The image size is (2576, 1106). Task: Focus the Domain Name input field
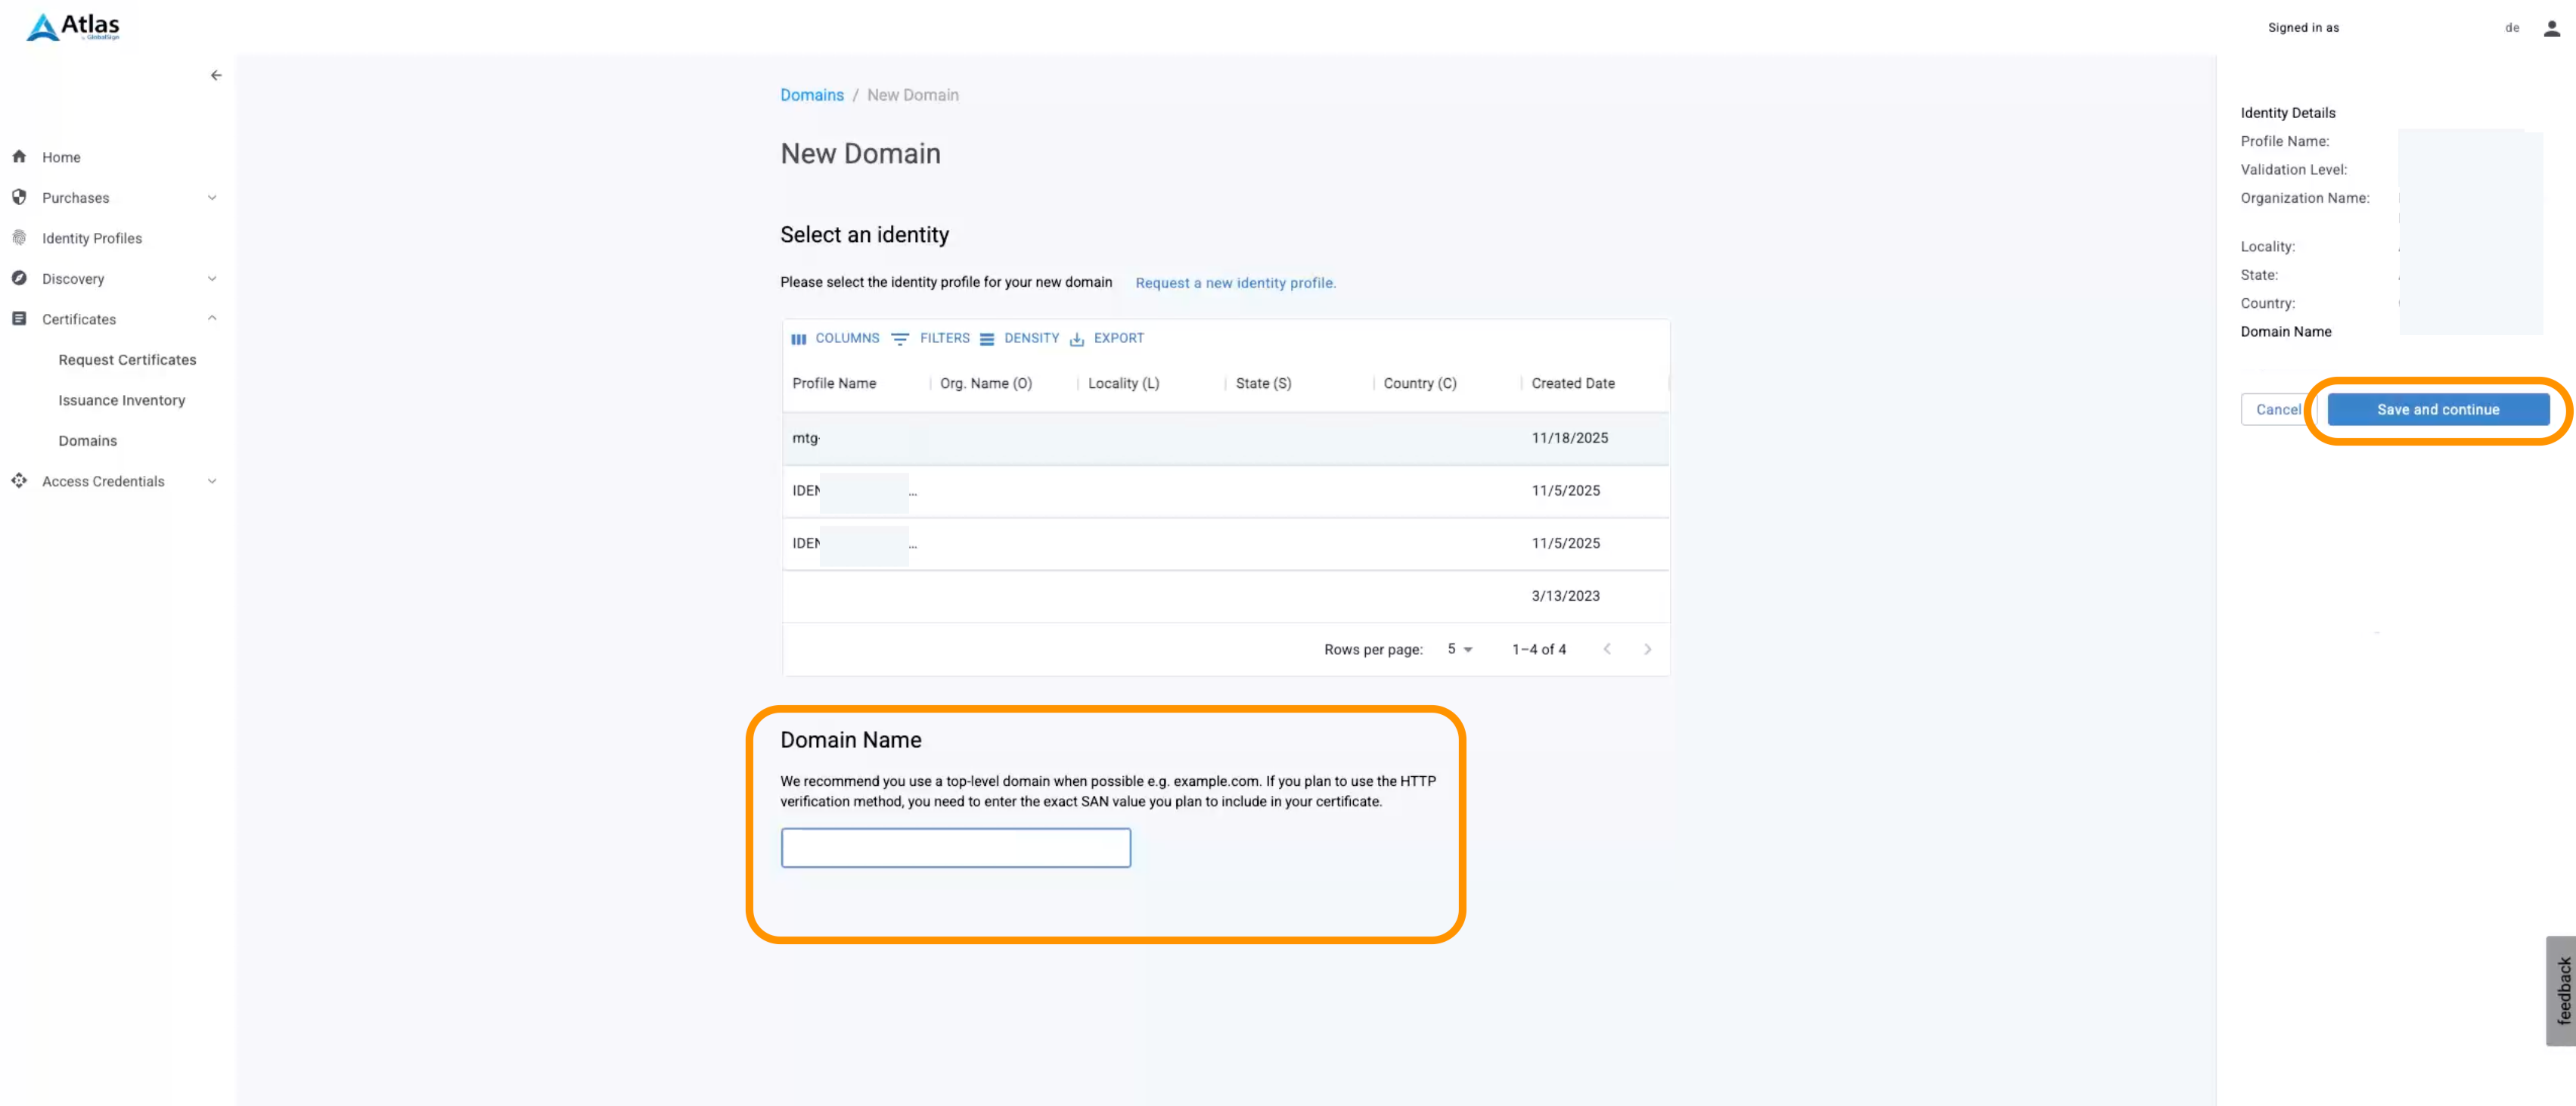click(955, 847)
